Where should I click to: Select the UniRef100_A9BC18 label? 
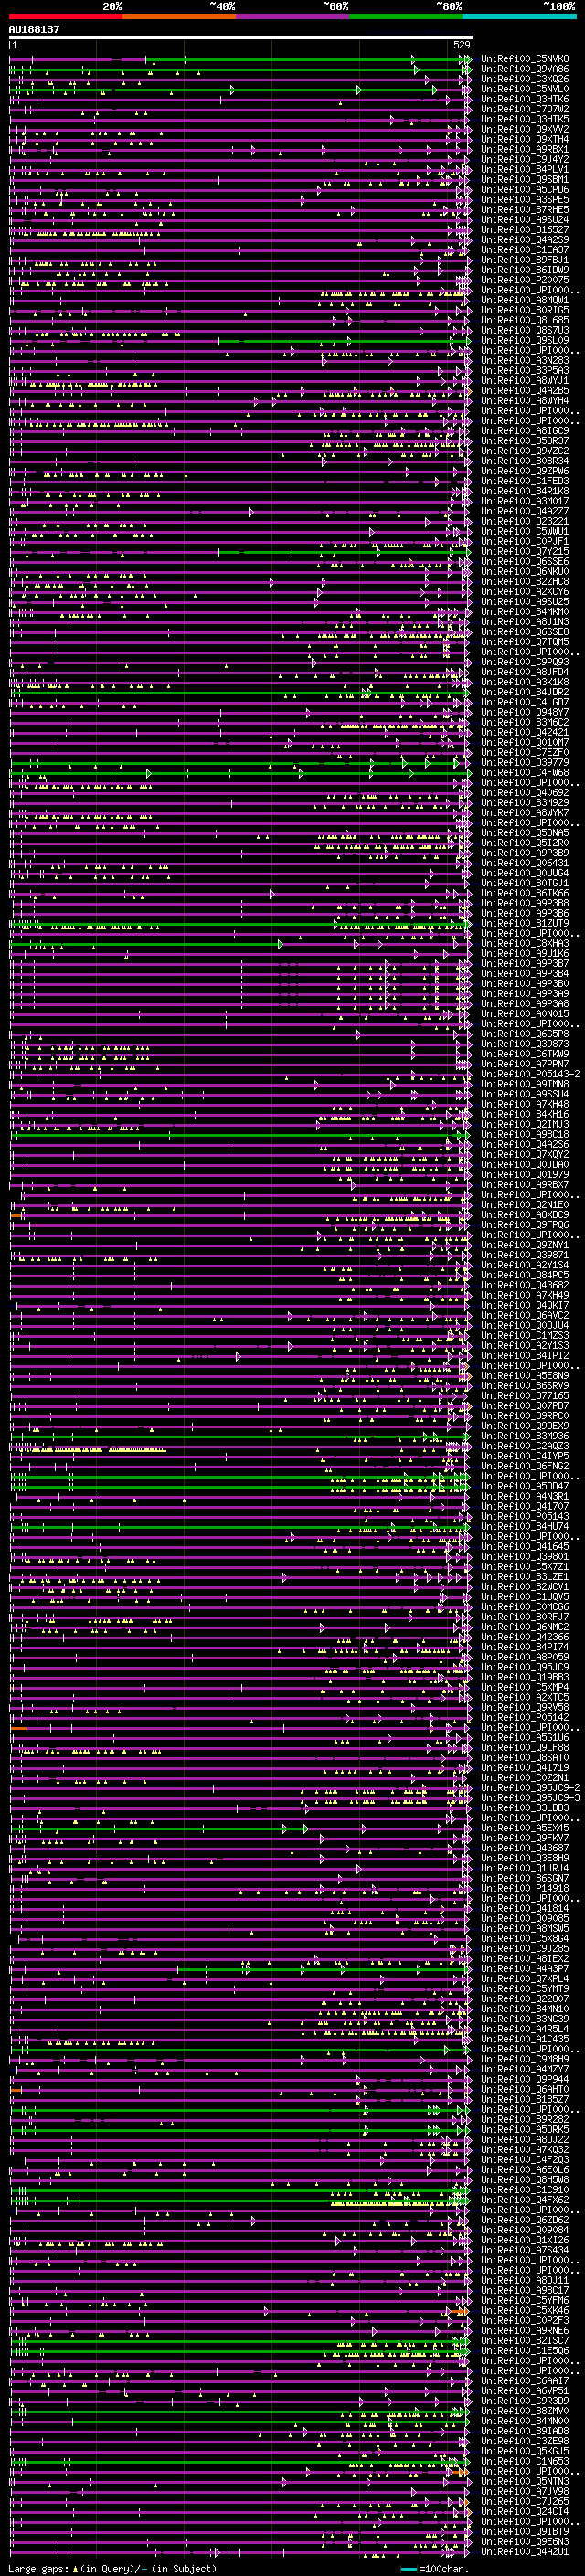coord(525,1135)
